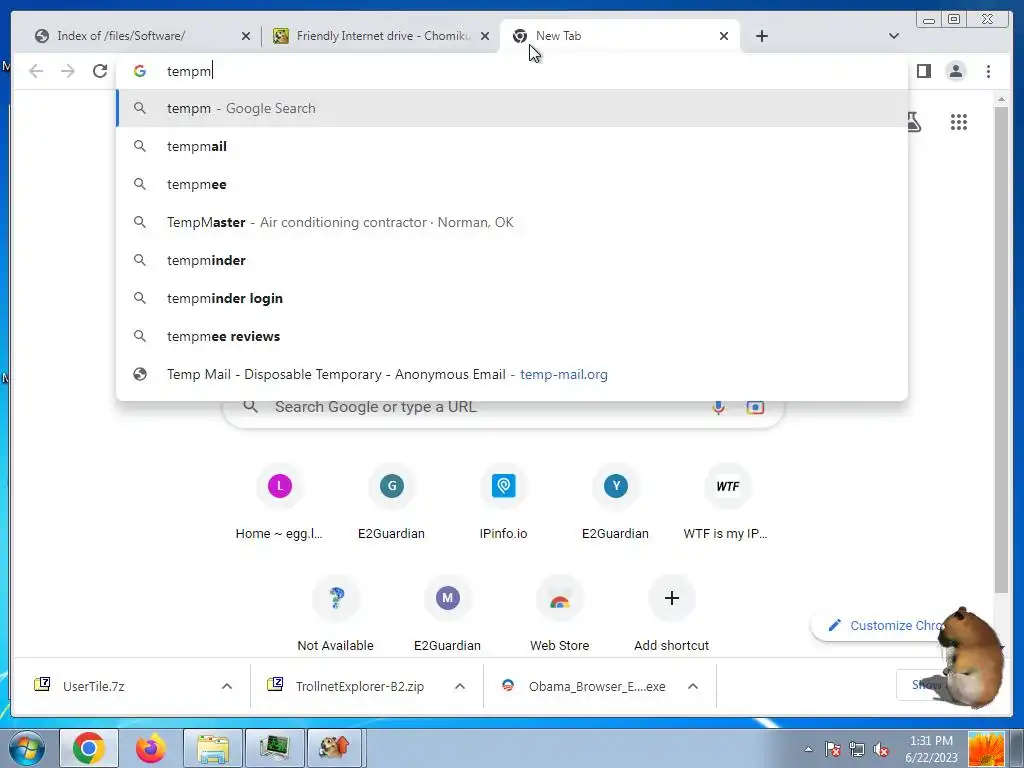Open Google Lens image search icon
Screen dimensions: 1024x768
click(x=755, y=407)
